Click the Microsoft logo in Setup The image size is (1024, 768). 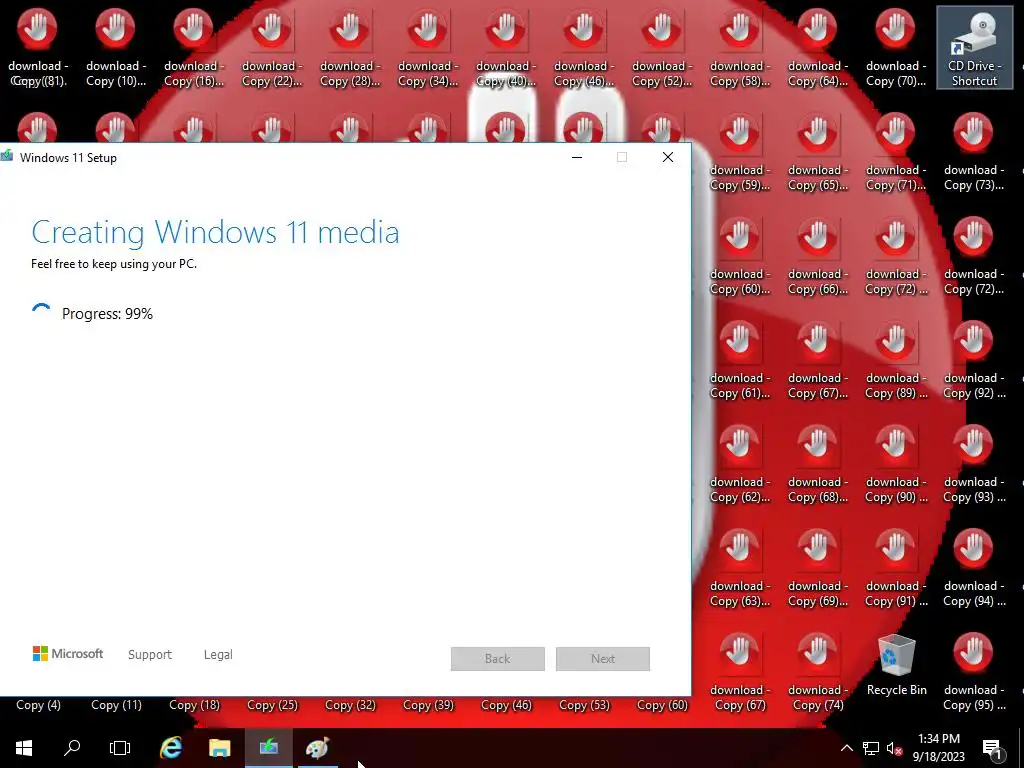[68, 654]
